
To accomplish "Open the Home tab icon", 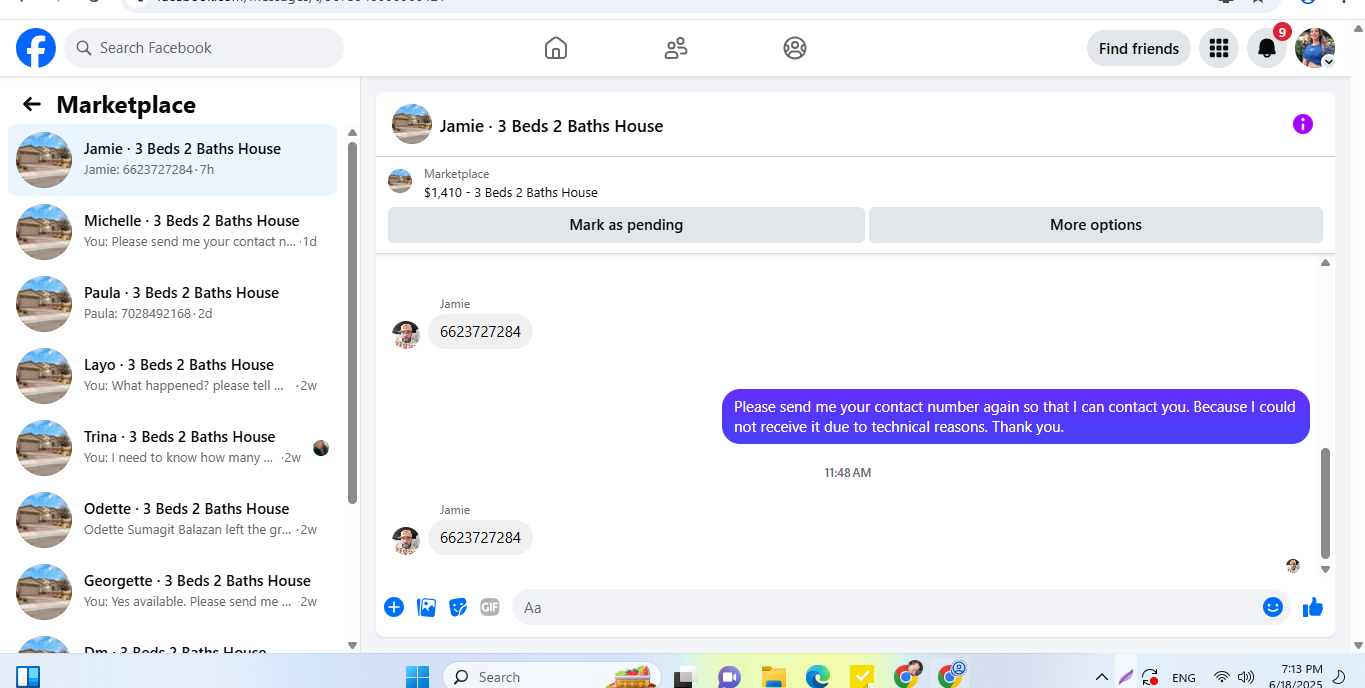I will pos(556,48).
